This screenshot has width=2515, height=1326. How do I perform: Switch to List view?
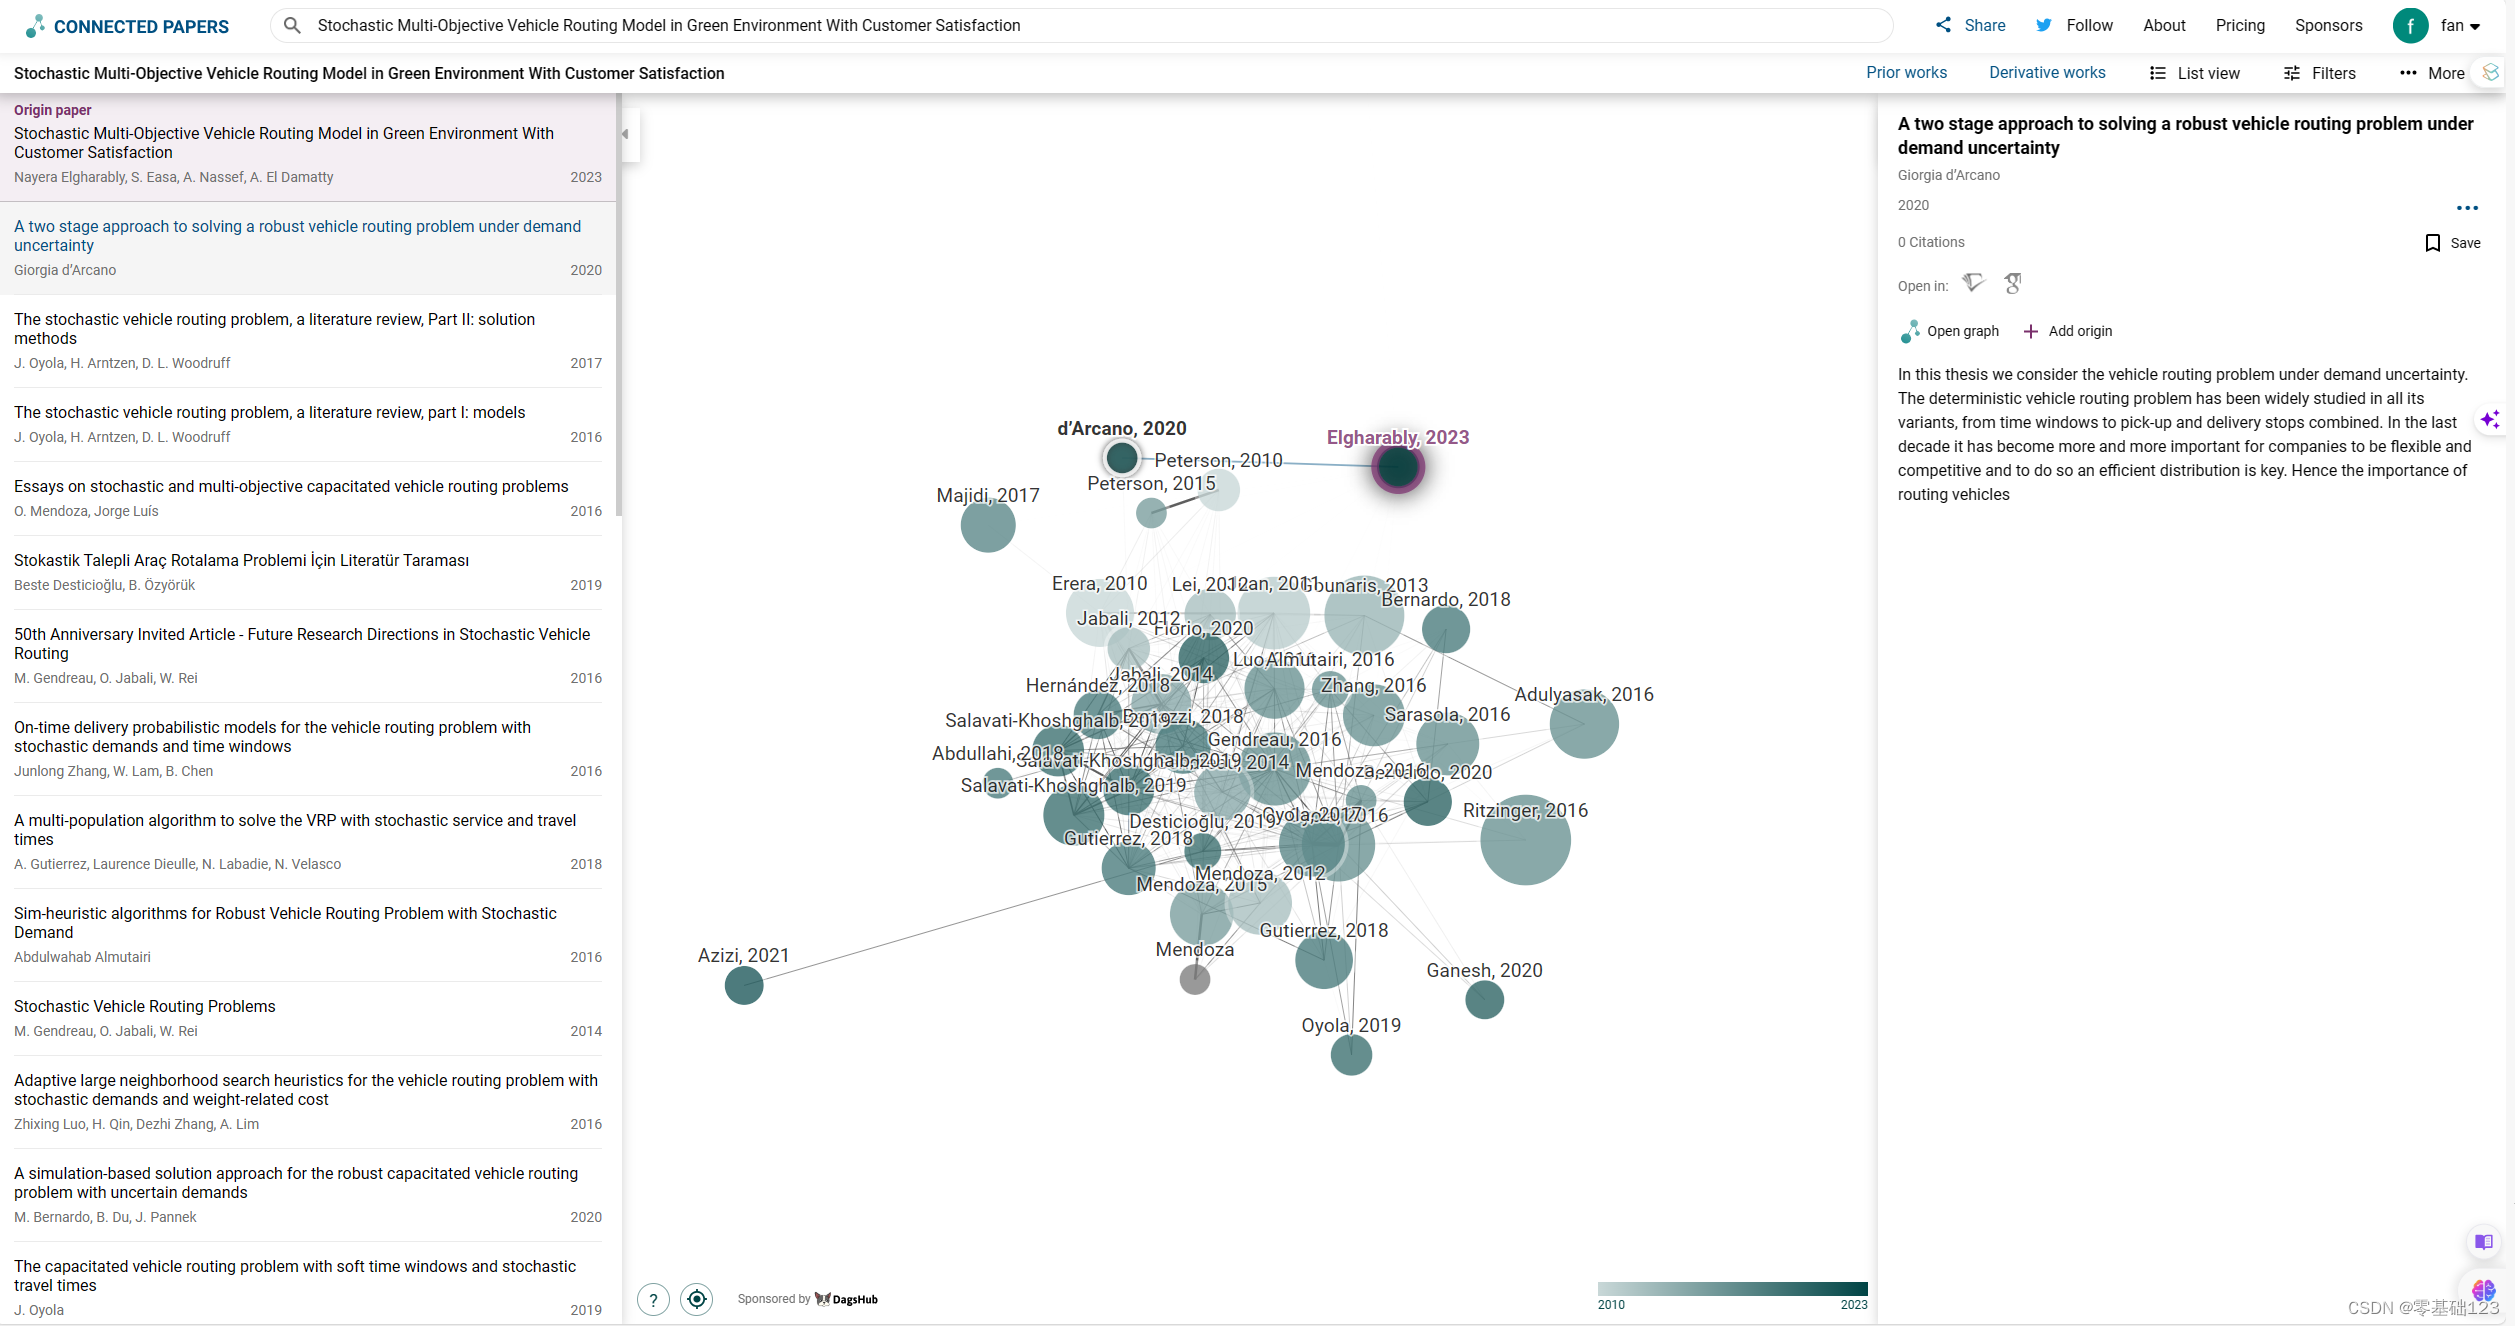2195,73
